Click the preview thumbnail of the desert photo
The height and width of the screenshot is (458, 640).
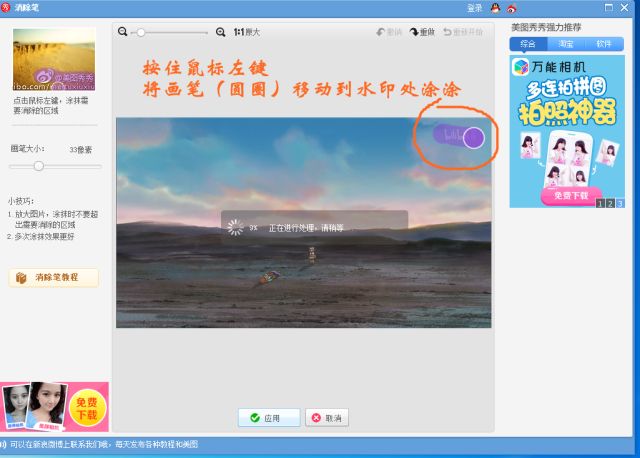(x=54, y=59)
